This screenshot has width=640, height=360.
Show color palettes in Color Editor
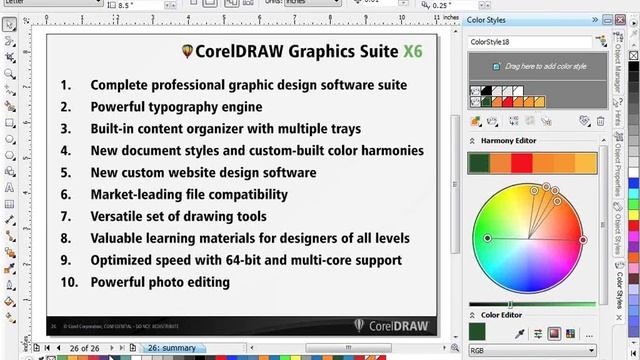pyautogui.click(x=571, y=334)
